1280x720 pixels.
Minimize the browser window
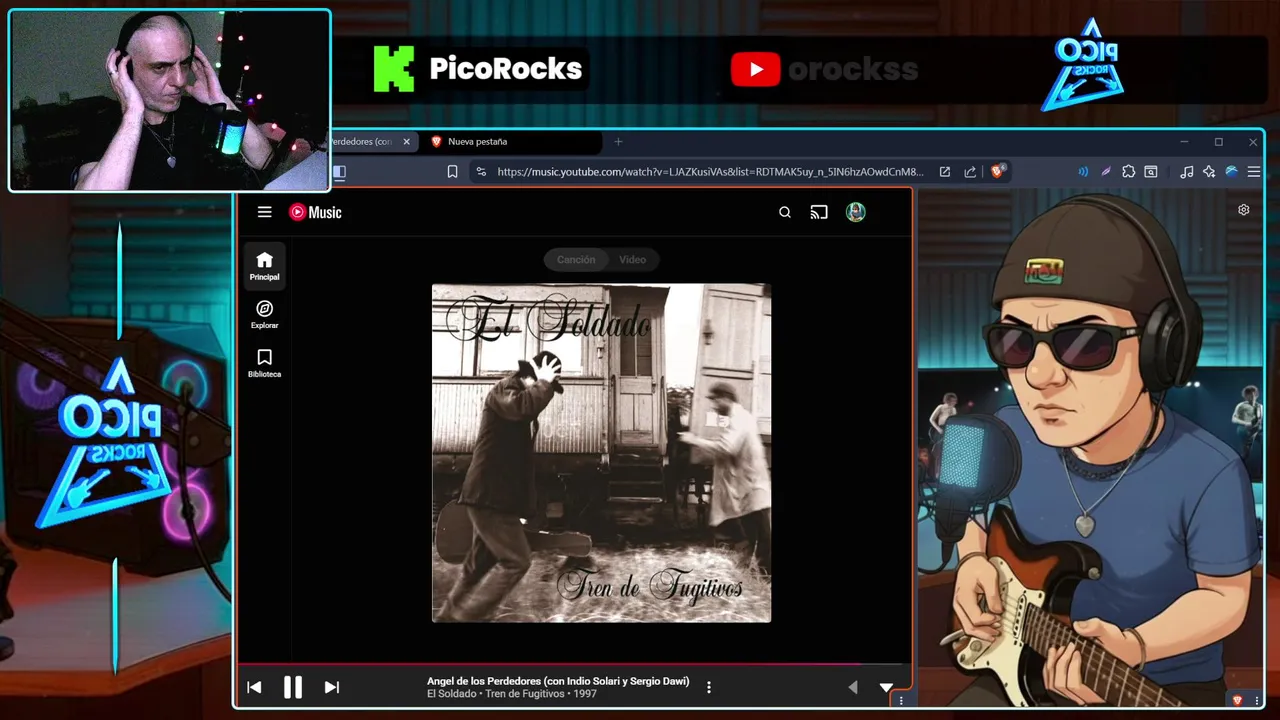point(1184,142)
